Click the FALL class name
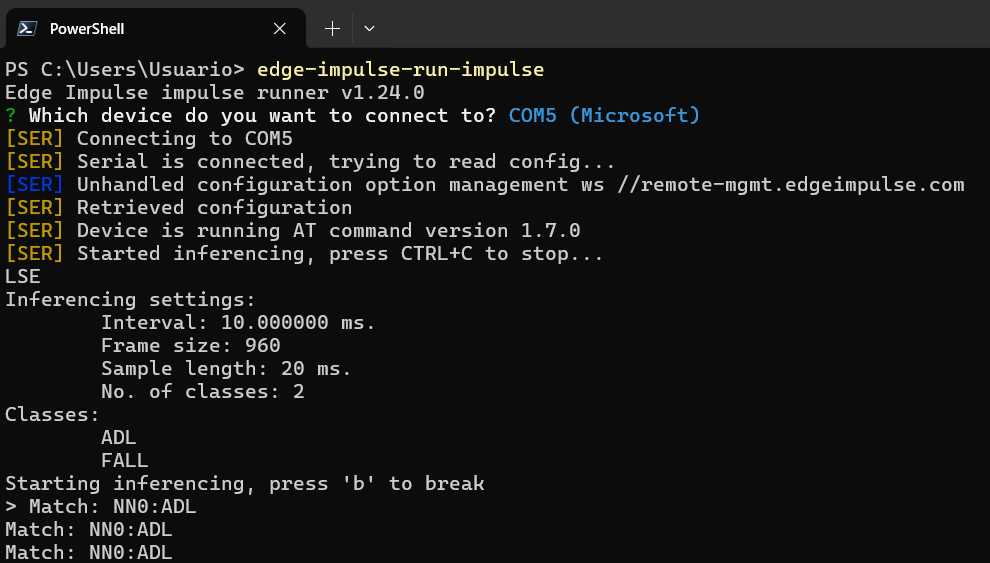Image resolution: width=990 pixels, height=563 pixels. click(x=124, y=461)
